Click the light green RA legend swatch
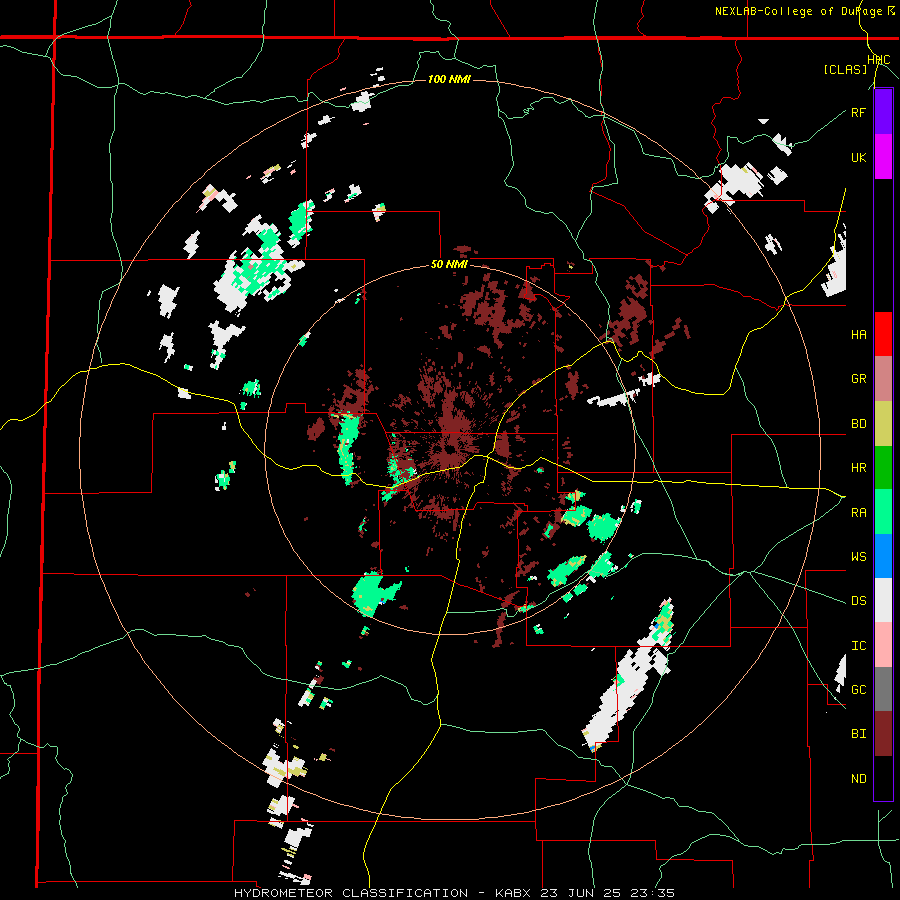This screenshot has width=900, height=900. point(883,512)
